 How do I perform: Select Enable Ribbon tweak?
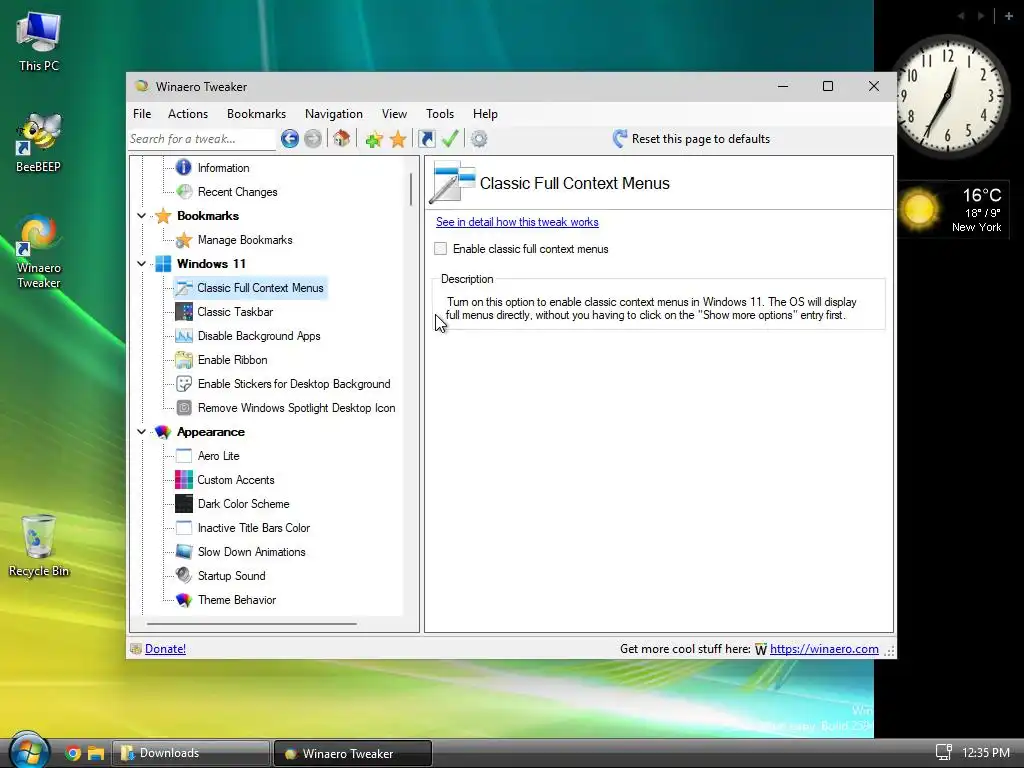(232, 360)
